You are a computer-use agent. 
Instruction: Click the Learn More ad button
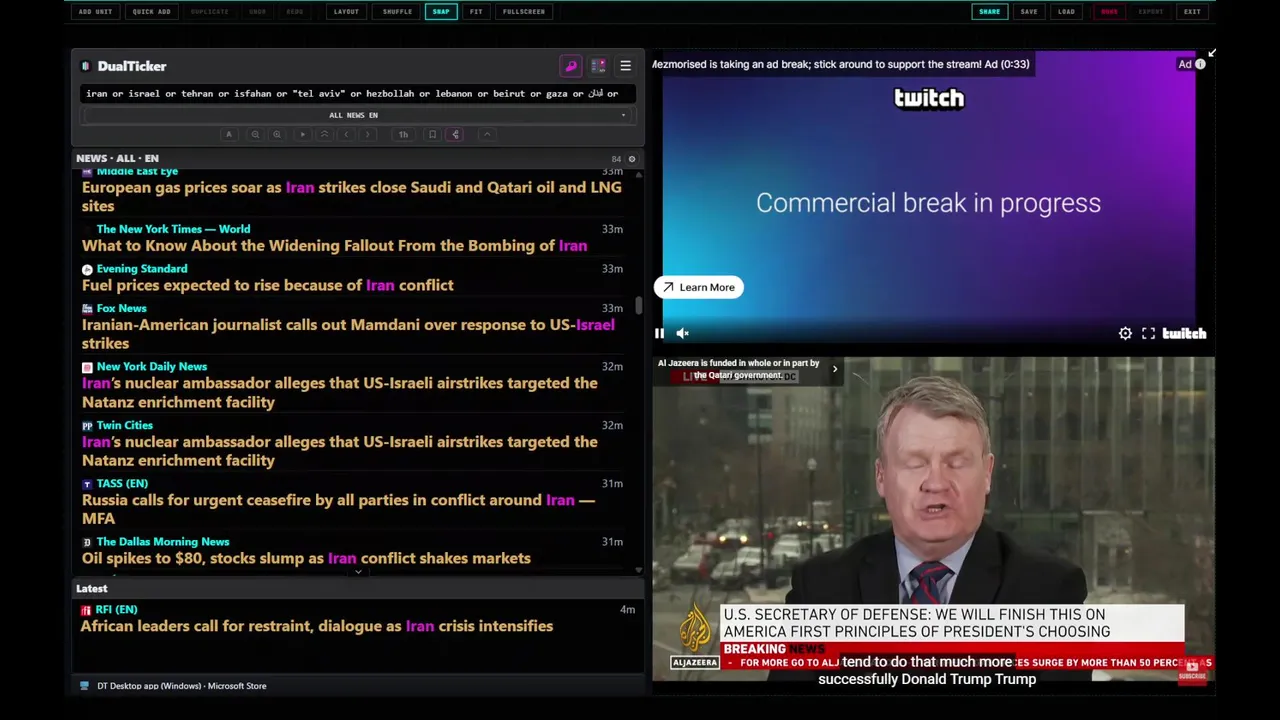[x=699, y=288]
